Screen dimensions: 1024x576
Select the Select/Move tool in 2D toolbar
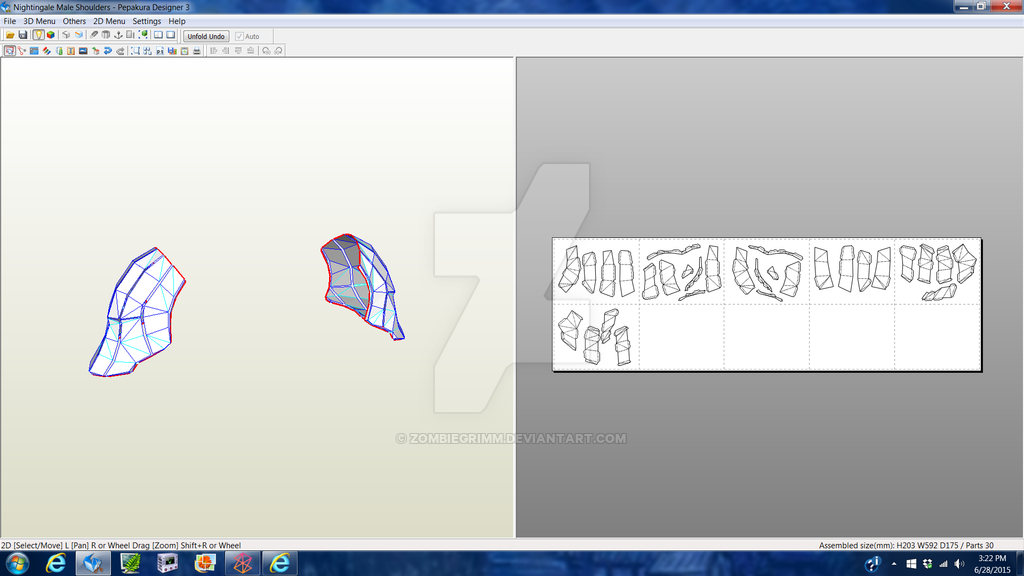9,50
